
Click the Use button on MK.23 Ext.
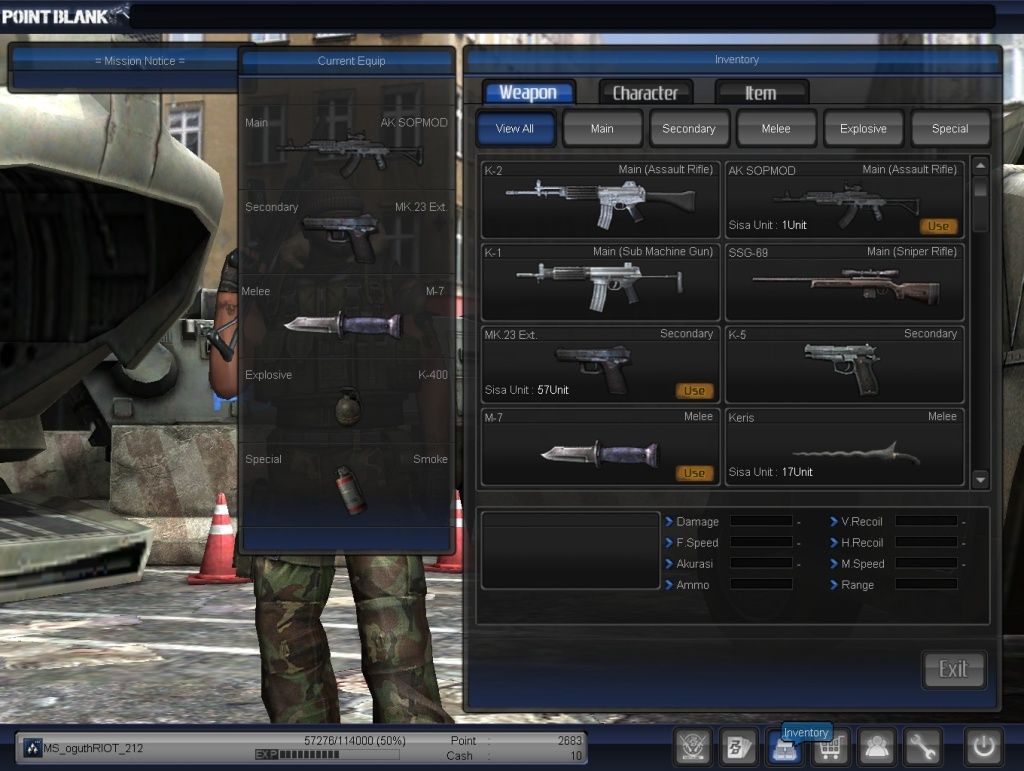pyautogui.click(x=694, y=390)
